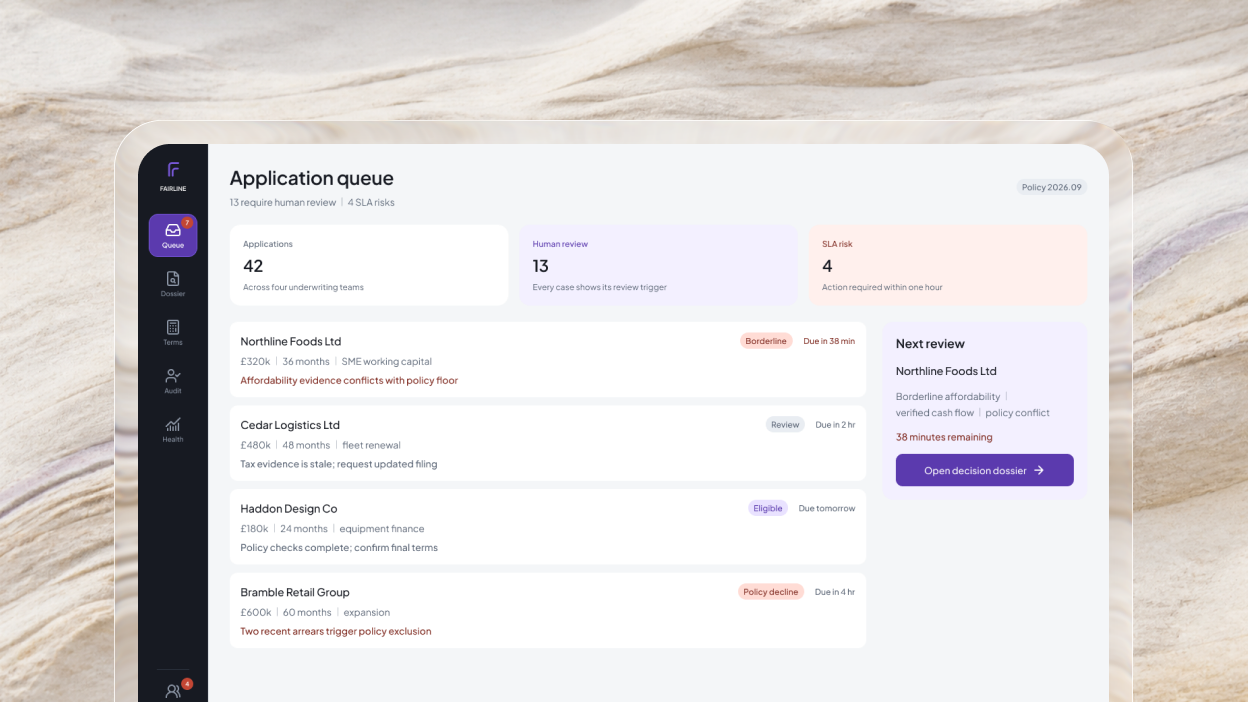Click the Policy decline status tag

tap(771, 592)
